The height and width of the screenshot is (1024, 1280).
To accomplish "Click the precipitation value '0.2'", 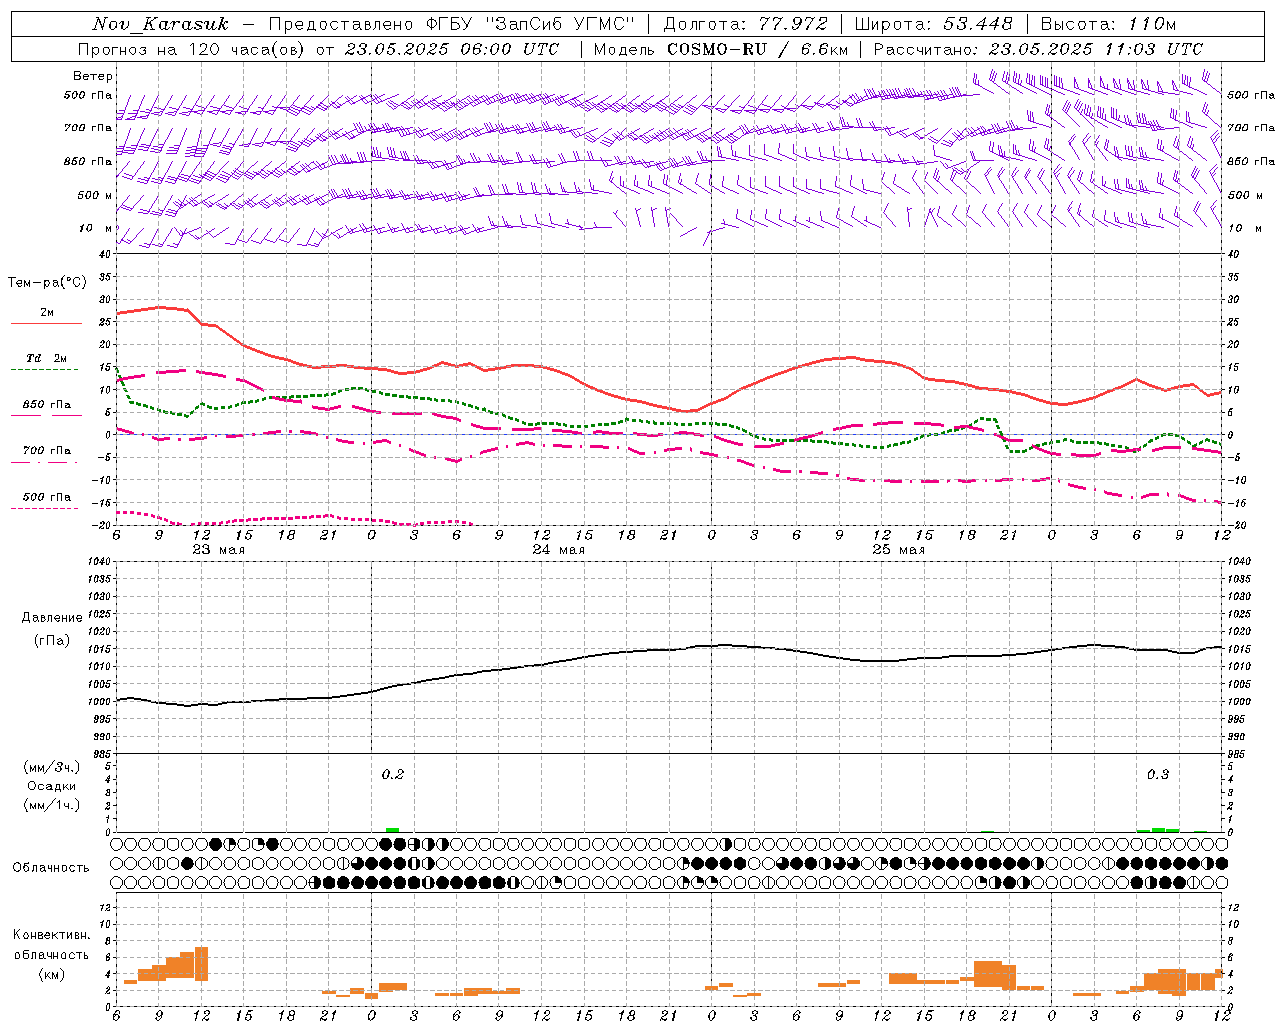I will (x=393, y=774).
